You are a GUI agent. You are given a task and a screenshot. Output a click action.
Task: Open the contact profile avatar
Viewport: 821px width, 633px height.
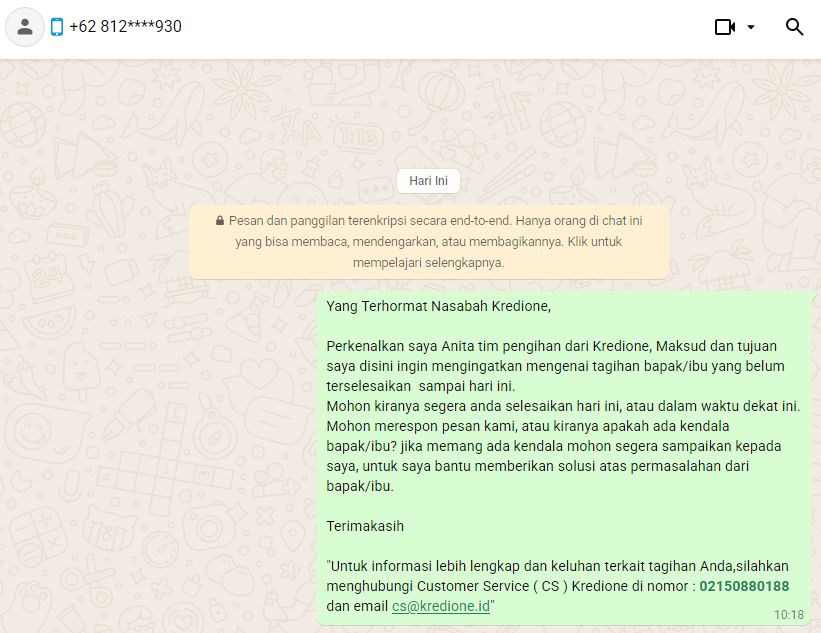[25, 27]
